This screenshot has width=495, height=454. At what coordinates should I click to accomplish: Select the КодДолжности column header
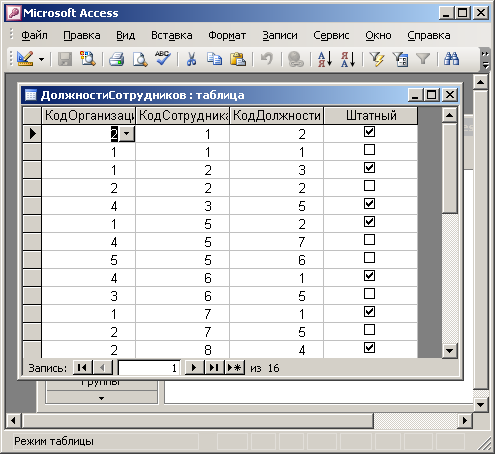276,116
